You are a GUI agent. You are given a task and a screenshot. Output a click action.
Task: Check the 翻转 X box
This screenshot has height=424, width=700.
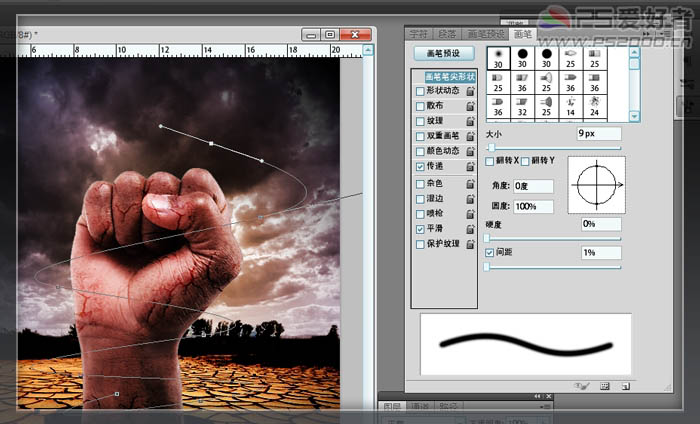pyautogui.click(x=490, y=161)
